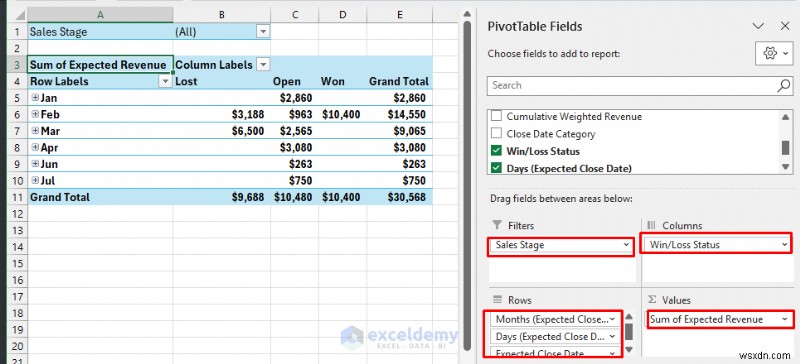Open the Sales Stage (All) filter dropdown
The height and width of the screenshot is (364, 800).
coord(263,32)
